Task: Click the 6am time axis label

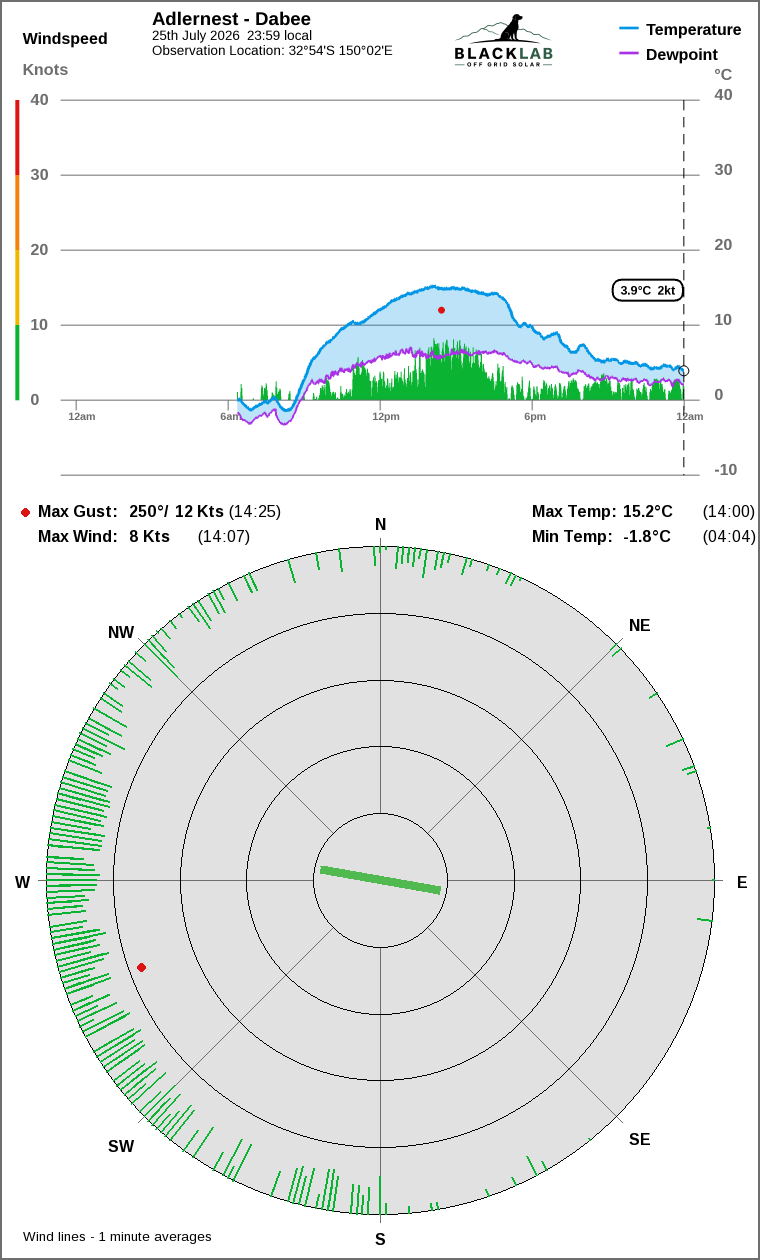Action: click(x=231, y=416)
